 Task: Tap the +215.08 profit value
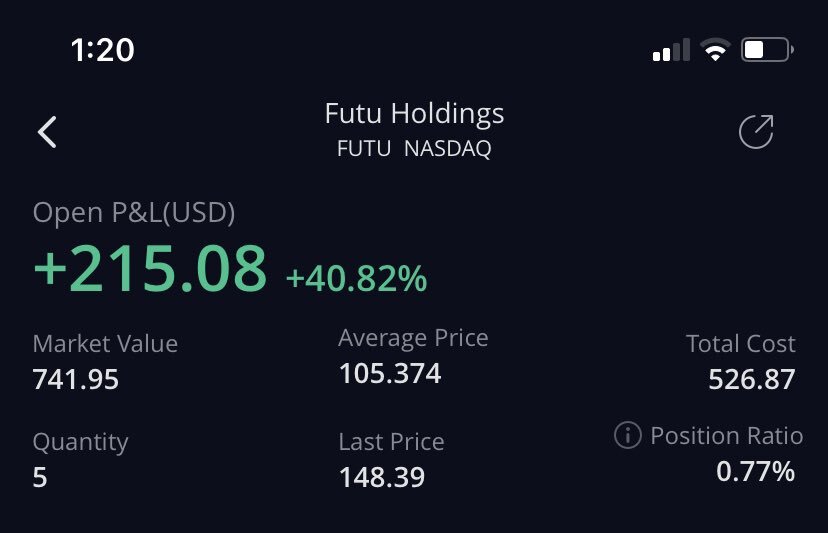[x=150, y=269]
